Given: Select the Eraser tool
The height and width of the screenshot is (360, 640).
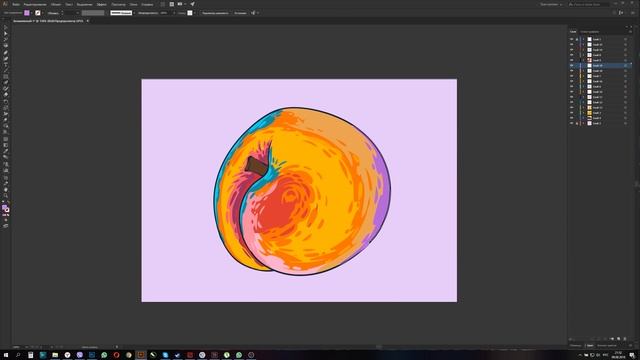Looking at the screenshot, I should (5, 95).
